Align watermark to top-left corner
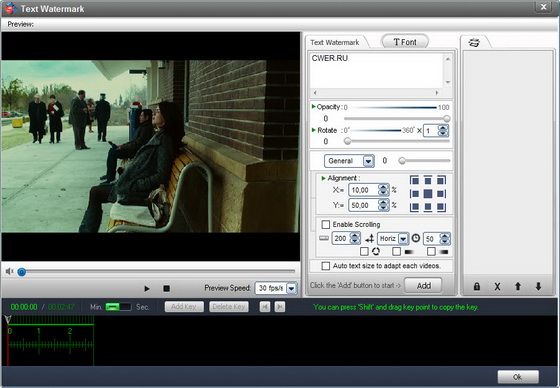This screenshot has width=560, height=388. (414, 180)
